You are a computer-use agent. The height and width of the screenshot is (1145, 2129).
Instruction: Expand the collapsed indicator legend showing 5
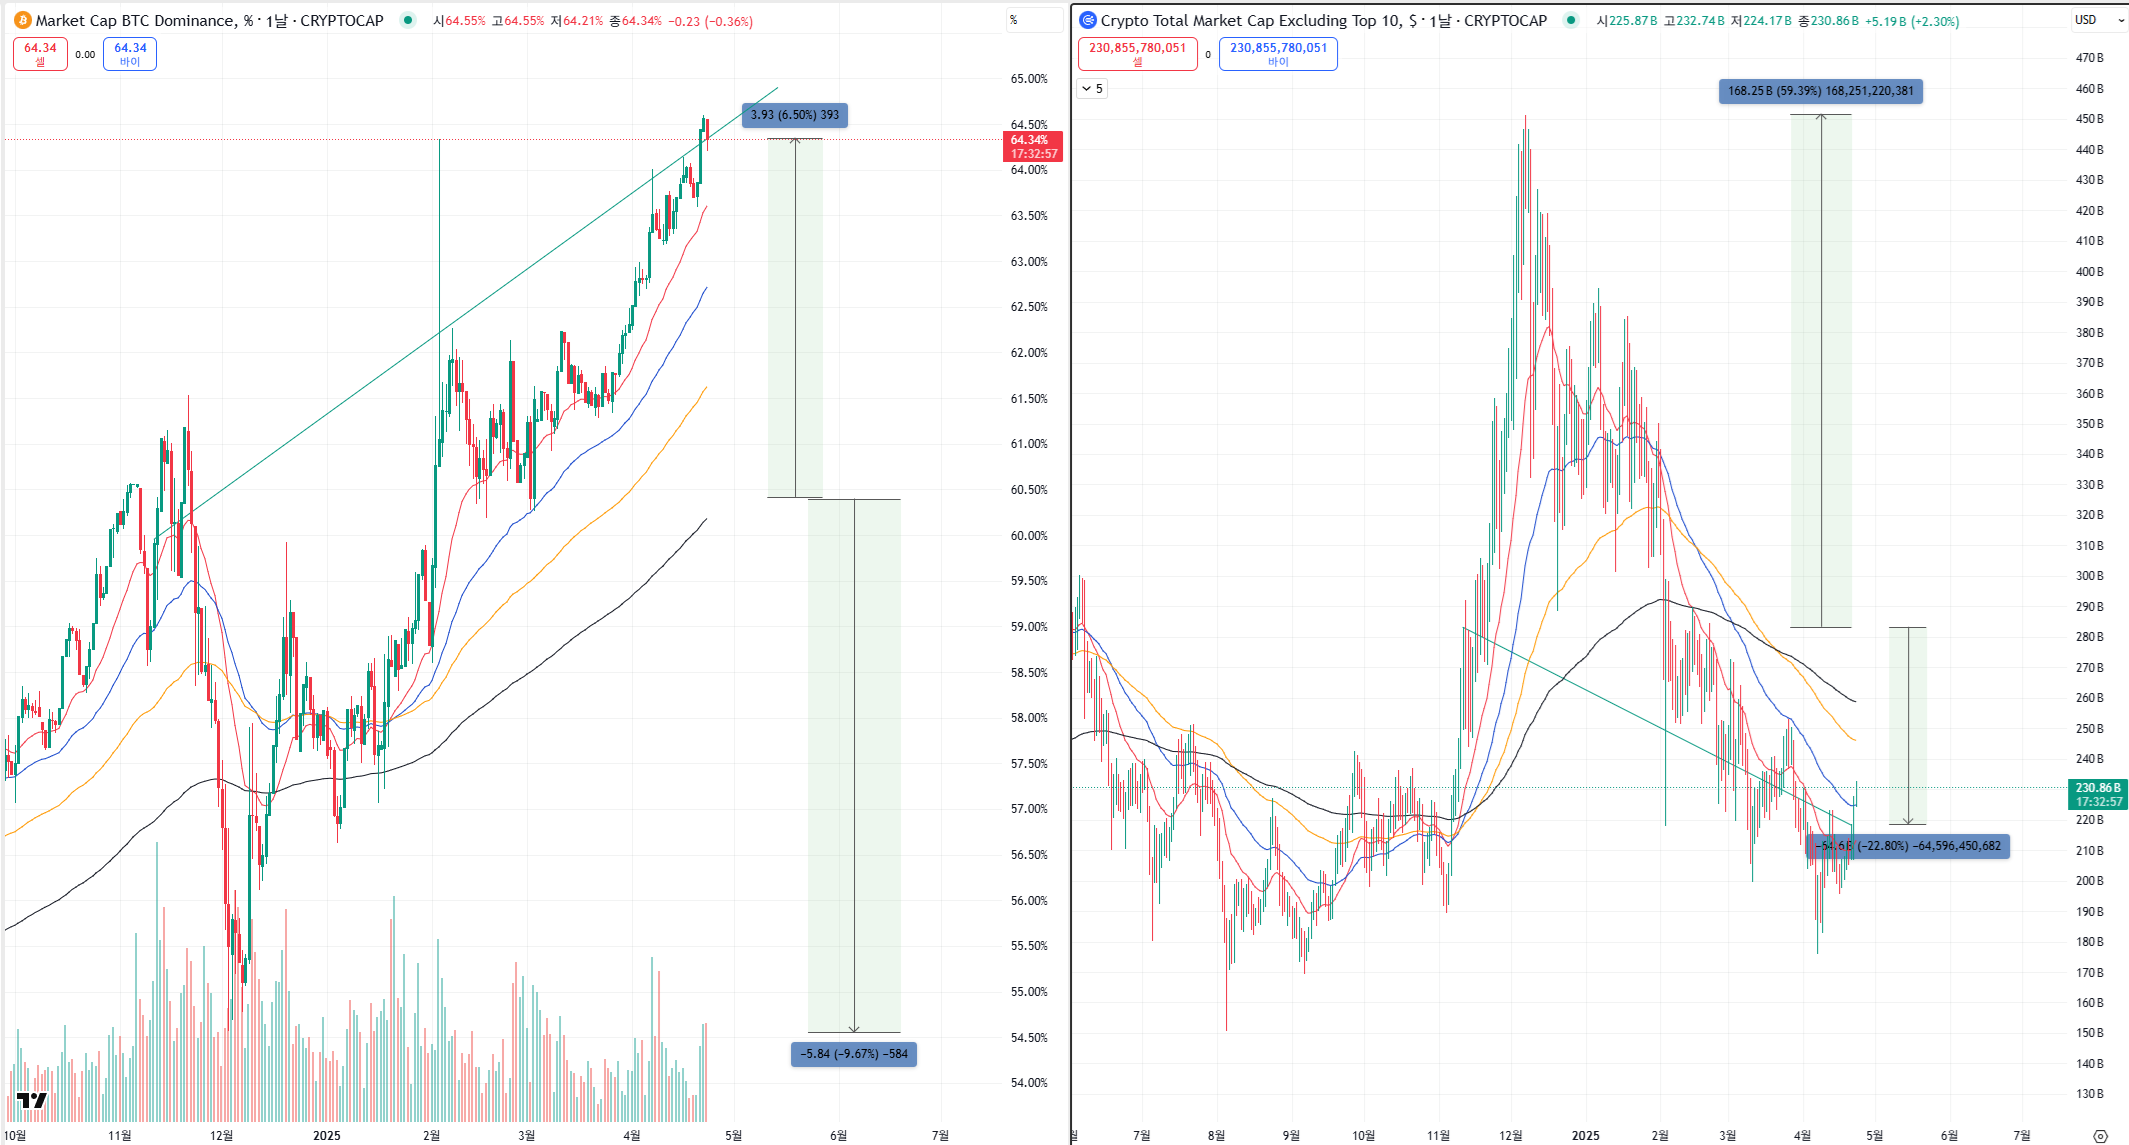[x=1092, y=89]
